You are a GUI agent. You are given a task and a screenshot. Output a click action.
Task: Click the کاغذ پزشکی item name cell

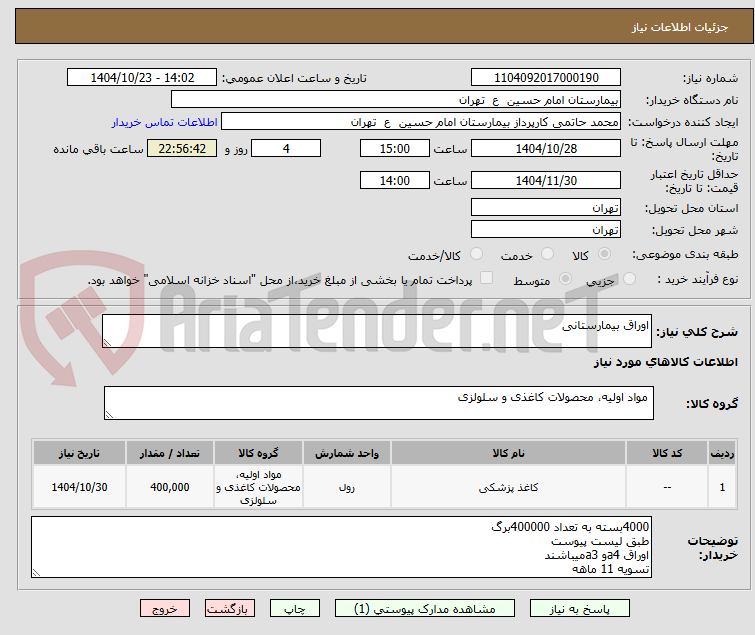(x=508, y=487)
